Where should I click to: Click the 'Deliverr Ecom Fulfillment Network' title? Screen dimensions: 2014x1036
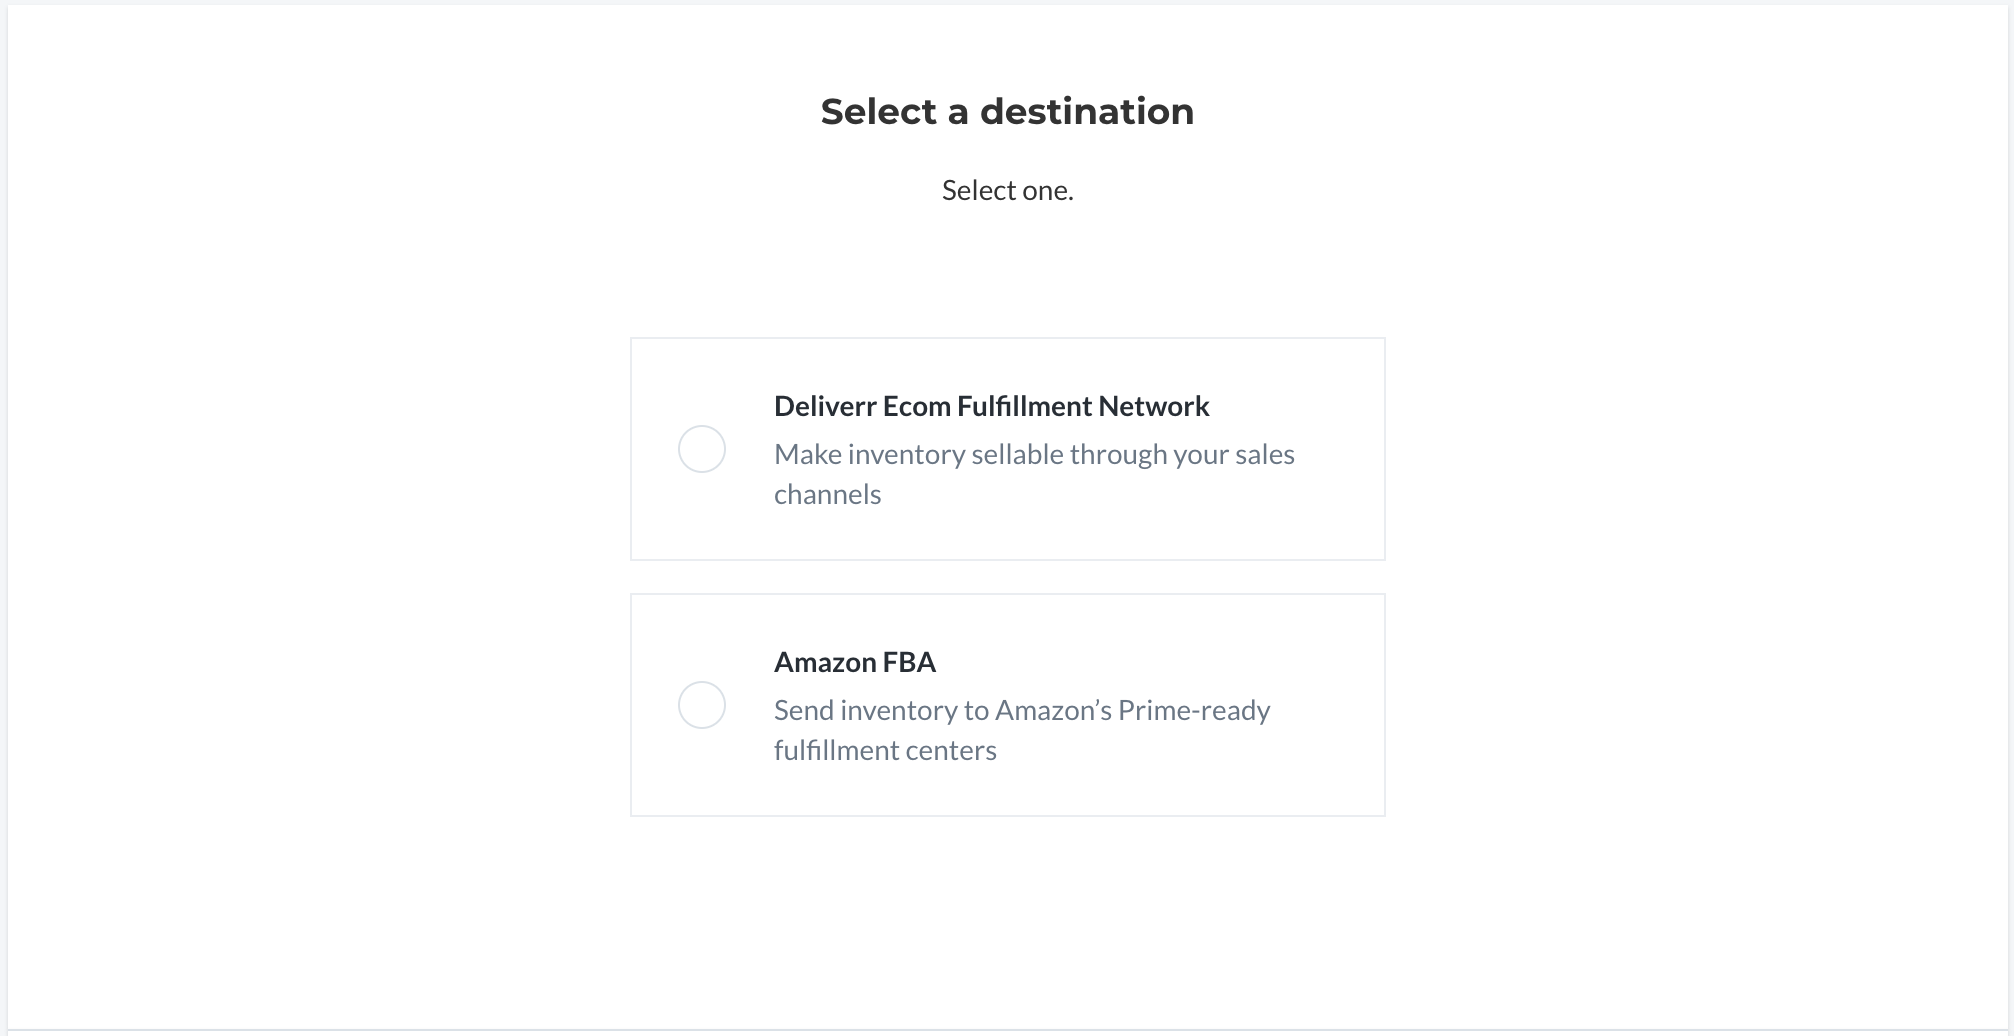992,406
